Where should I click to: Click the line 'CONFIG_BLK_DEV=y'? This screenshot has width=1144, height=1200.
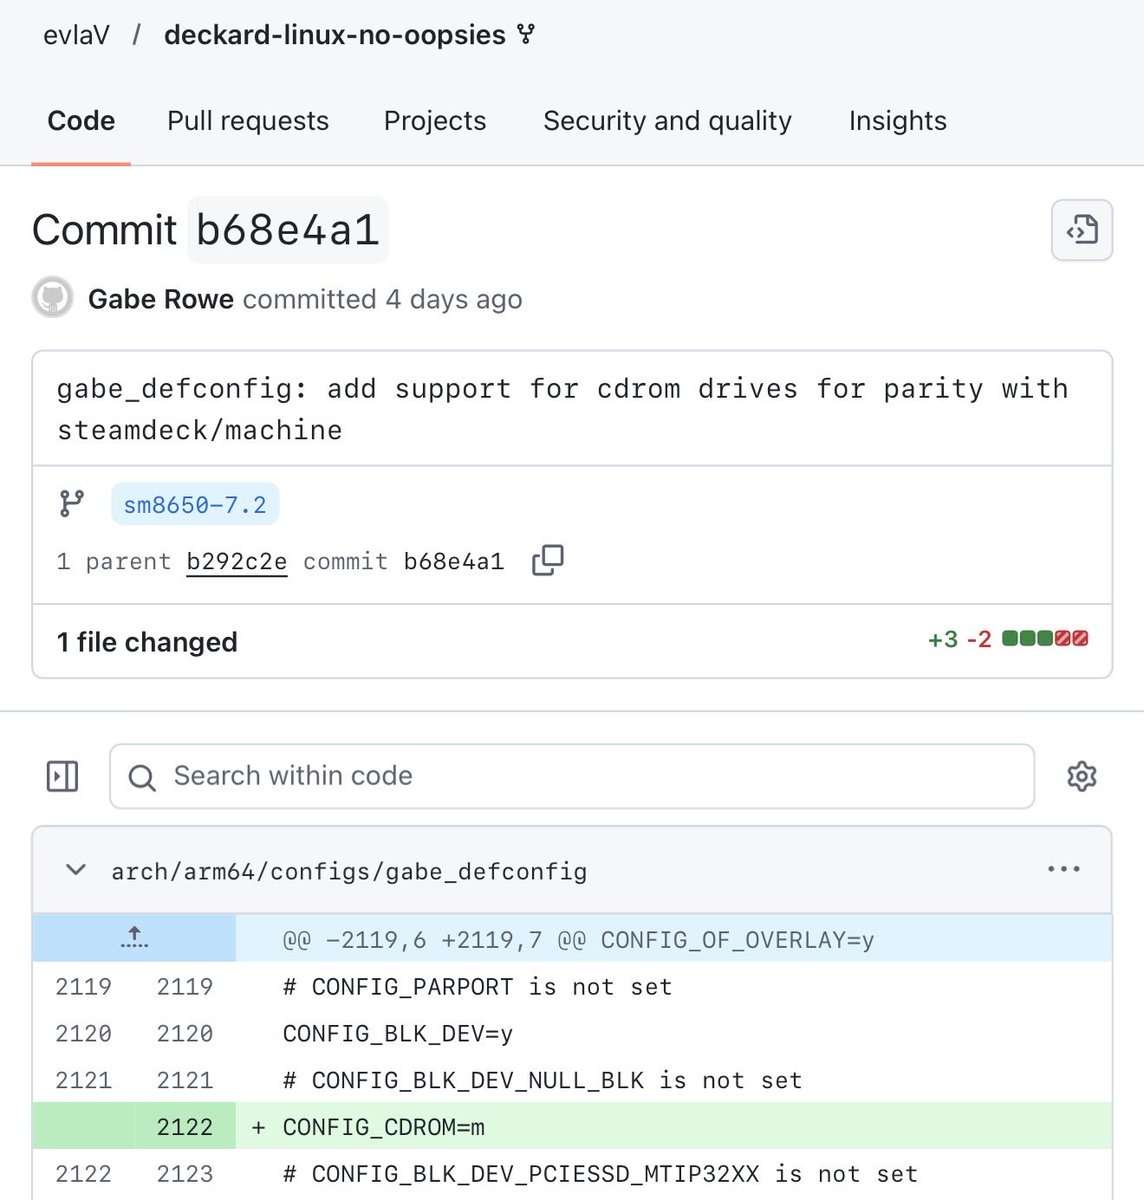398,1034
